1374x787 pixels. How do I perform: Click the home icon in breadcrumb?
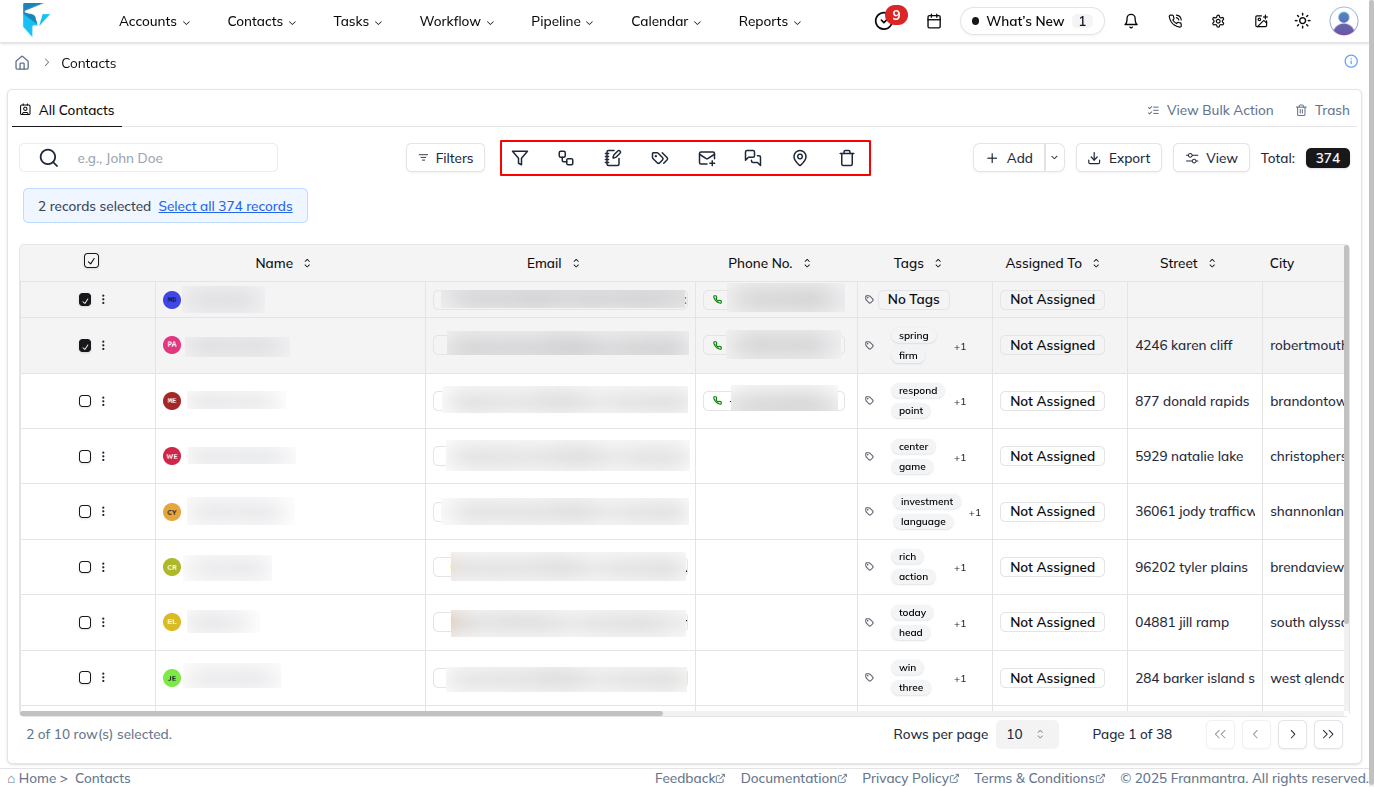pyautogui.click(x=22, y=63)
